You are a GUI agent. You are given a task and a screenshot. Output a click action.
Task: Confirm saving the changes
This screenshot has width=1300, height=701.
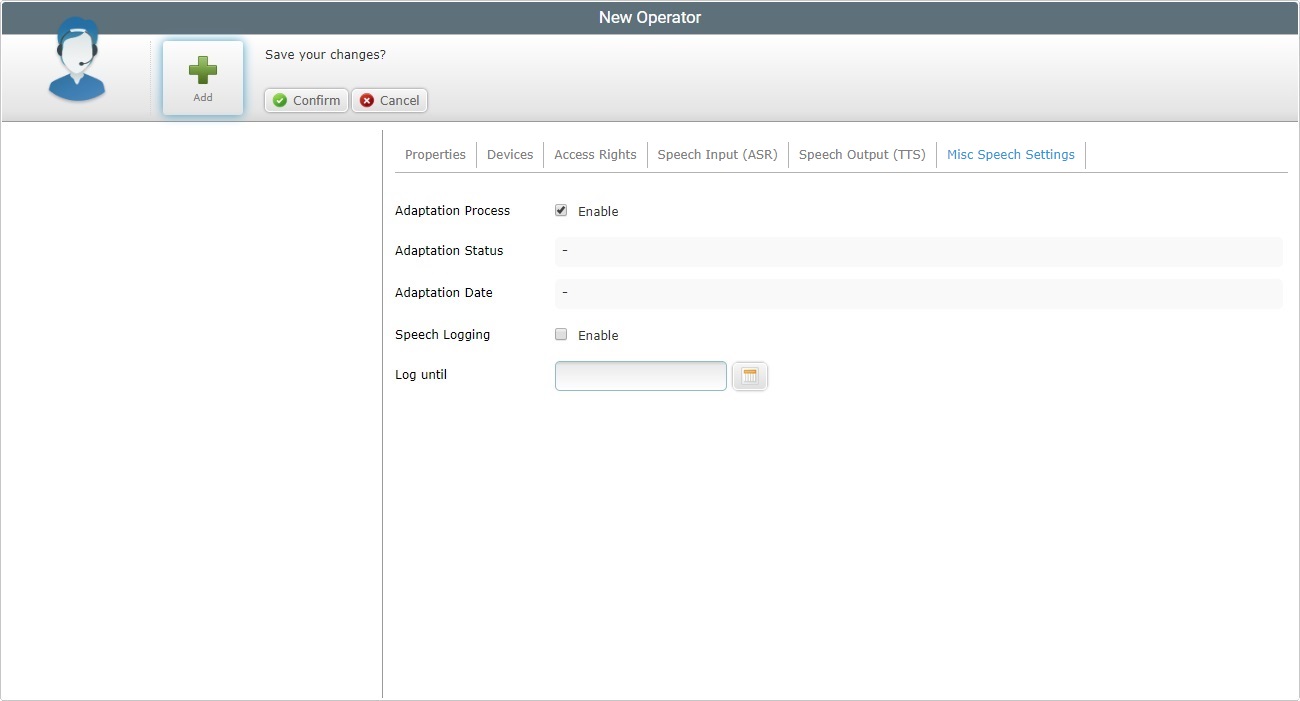point(306,100)
